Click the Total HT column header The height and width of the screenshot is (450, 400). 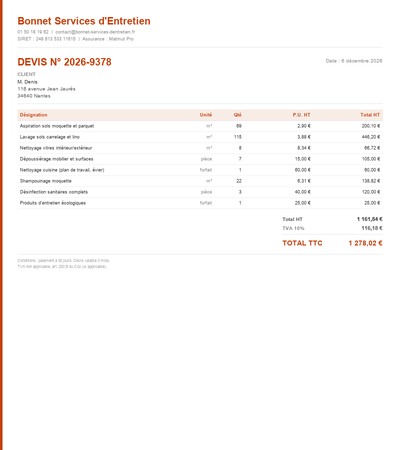point(370,115)
